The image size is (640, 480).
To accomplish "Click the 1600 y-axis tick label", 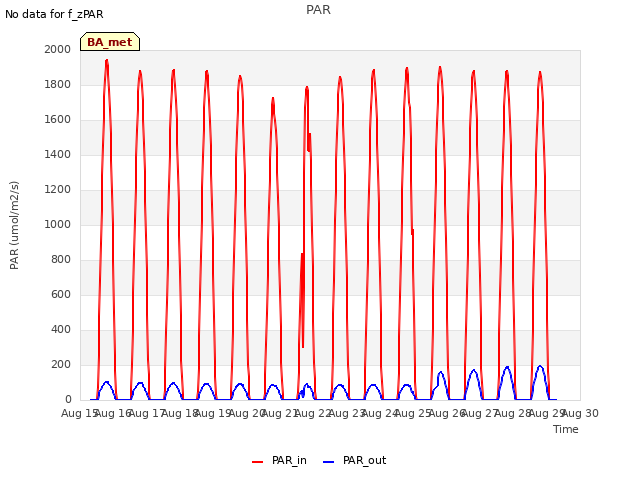I will click(58, 120).
